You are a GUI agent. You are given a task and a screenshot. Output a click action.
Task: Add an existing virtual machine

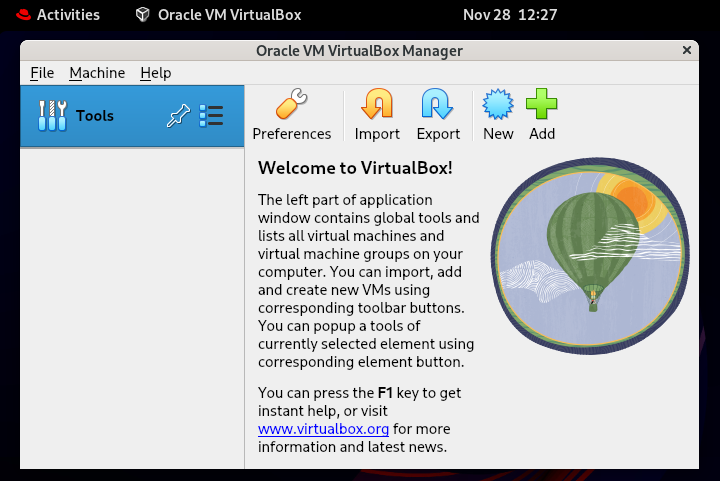point(542,115)
